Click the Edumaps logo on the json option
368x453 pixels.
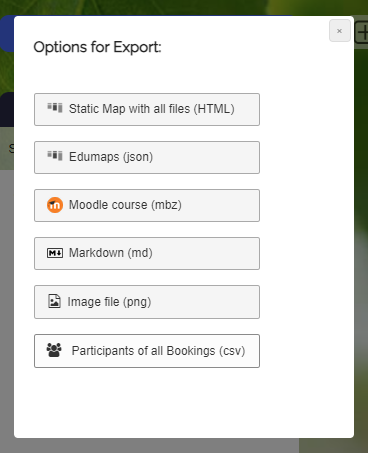tap(55, 156)
